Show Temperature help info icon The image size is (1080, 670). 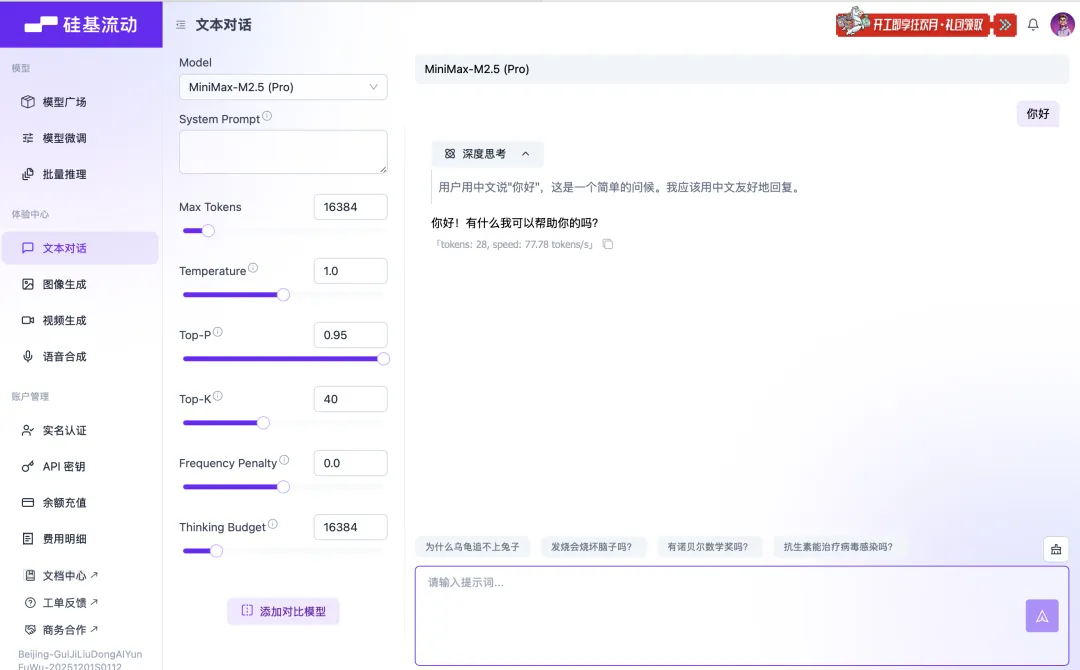(253, 268)
